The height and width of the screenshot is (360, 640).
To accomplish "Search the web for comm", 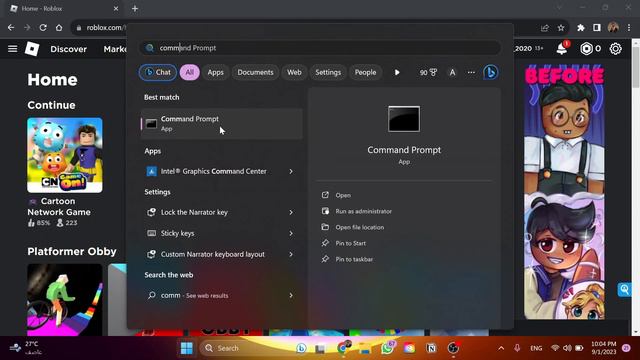I will click(195, 295).
